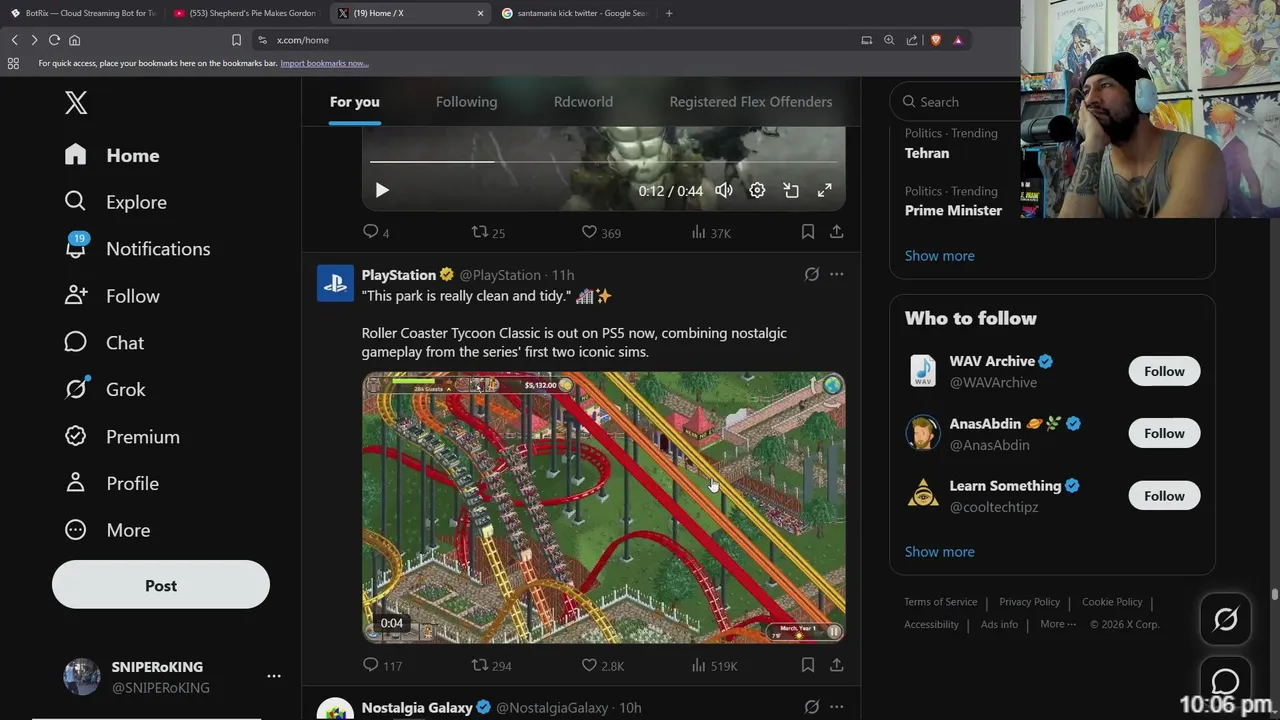Image resolution: width=1280 pixels, height=720 pixels.
Task: Switch to the Rdcworld tab
Action: coord(583,102)
